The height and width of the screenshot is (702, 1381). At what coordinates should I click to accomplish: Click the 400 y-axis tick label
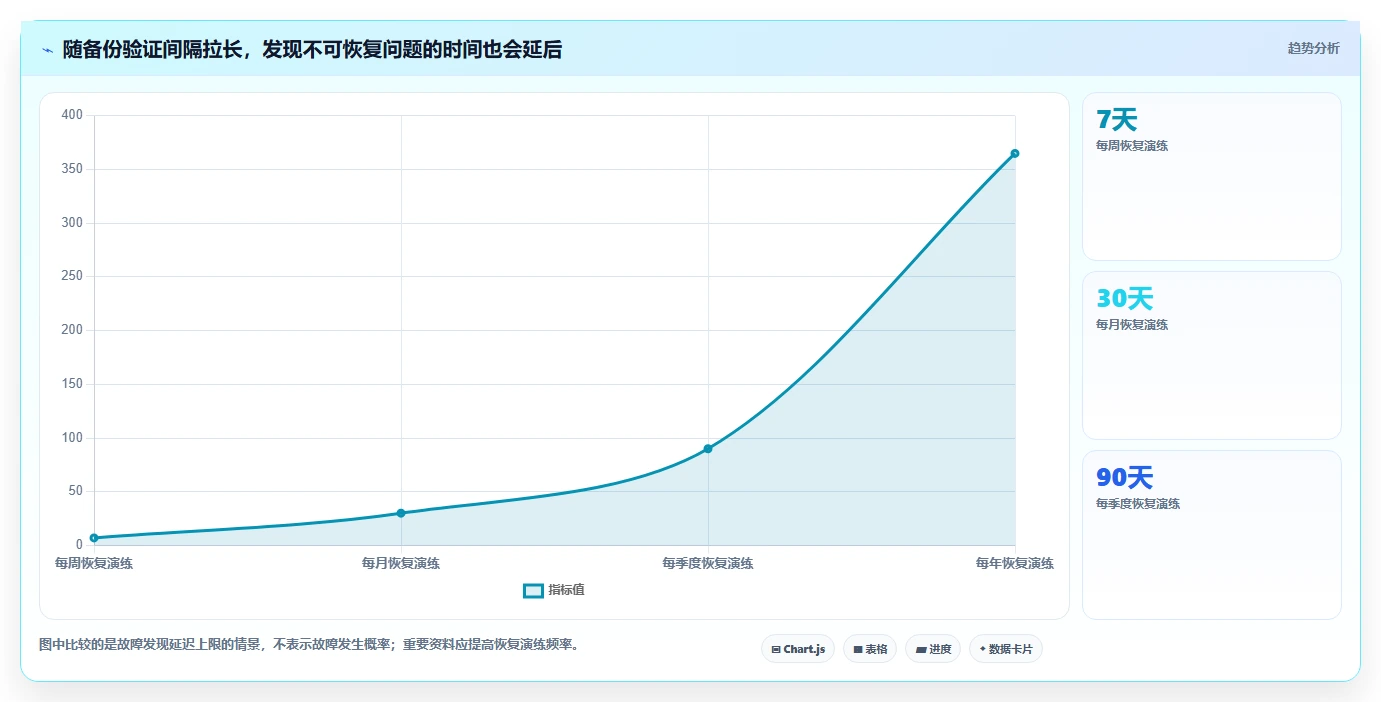tap(72, 115)
